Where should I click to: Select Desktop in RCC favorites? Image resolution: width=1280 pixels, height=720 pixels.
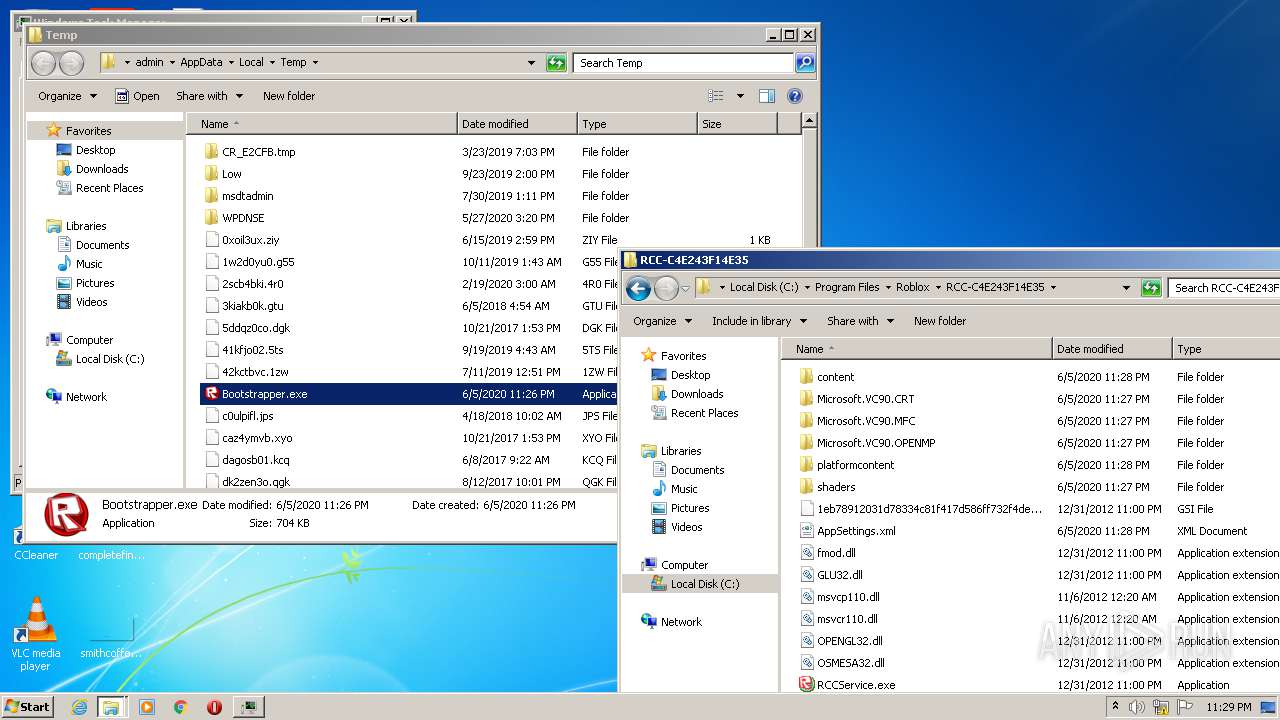681,375
